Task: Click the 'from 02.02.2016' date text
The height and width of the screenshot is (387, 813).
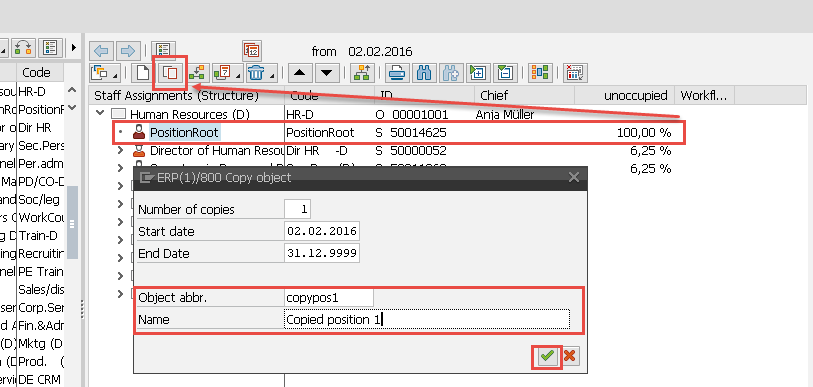Action: point(361,51)
